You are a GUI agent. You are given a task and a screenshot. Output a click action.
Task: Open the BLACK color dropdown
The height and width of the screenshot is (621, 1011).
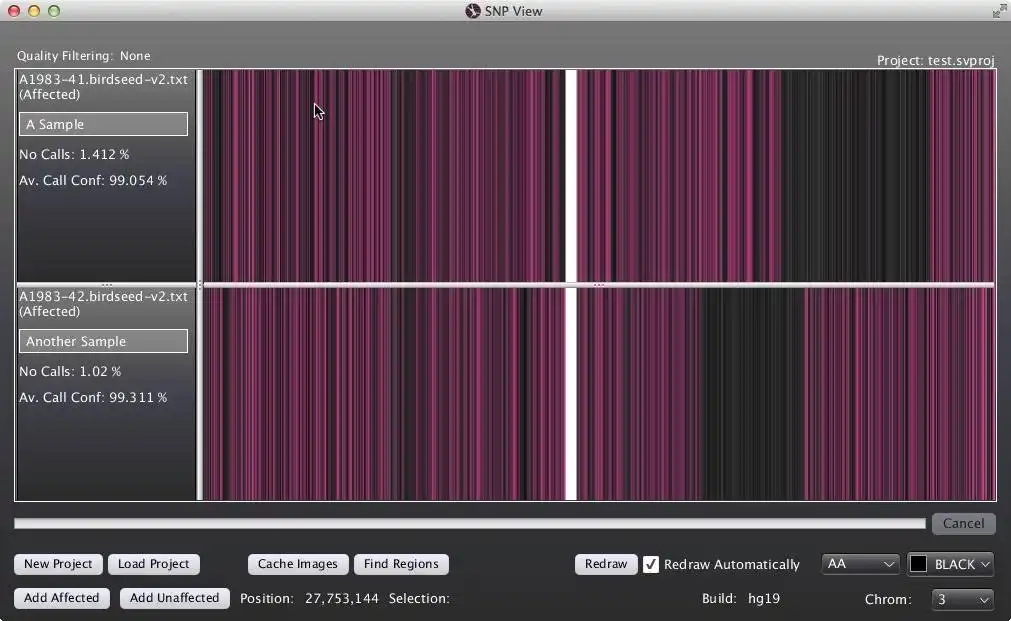click(x=950, y=564)
